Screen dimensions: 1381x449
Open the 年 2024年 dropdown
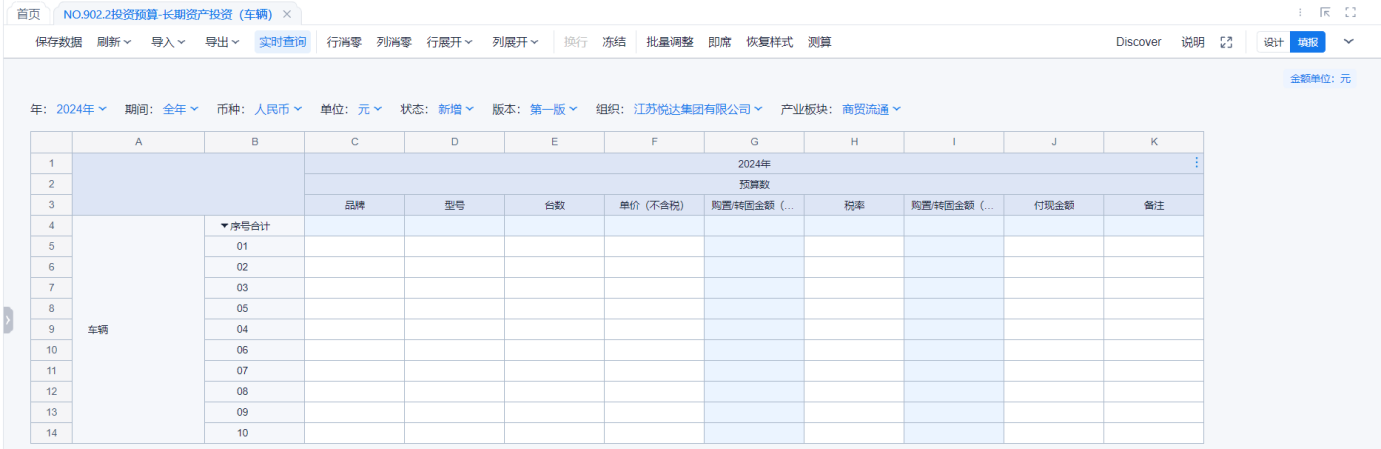tap(81, 109)
